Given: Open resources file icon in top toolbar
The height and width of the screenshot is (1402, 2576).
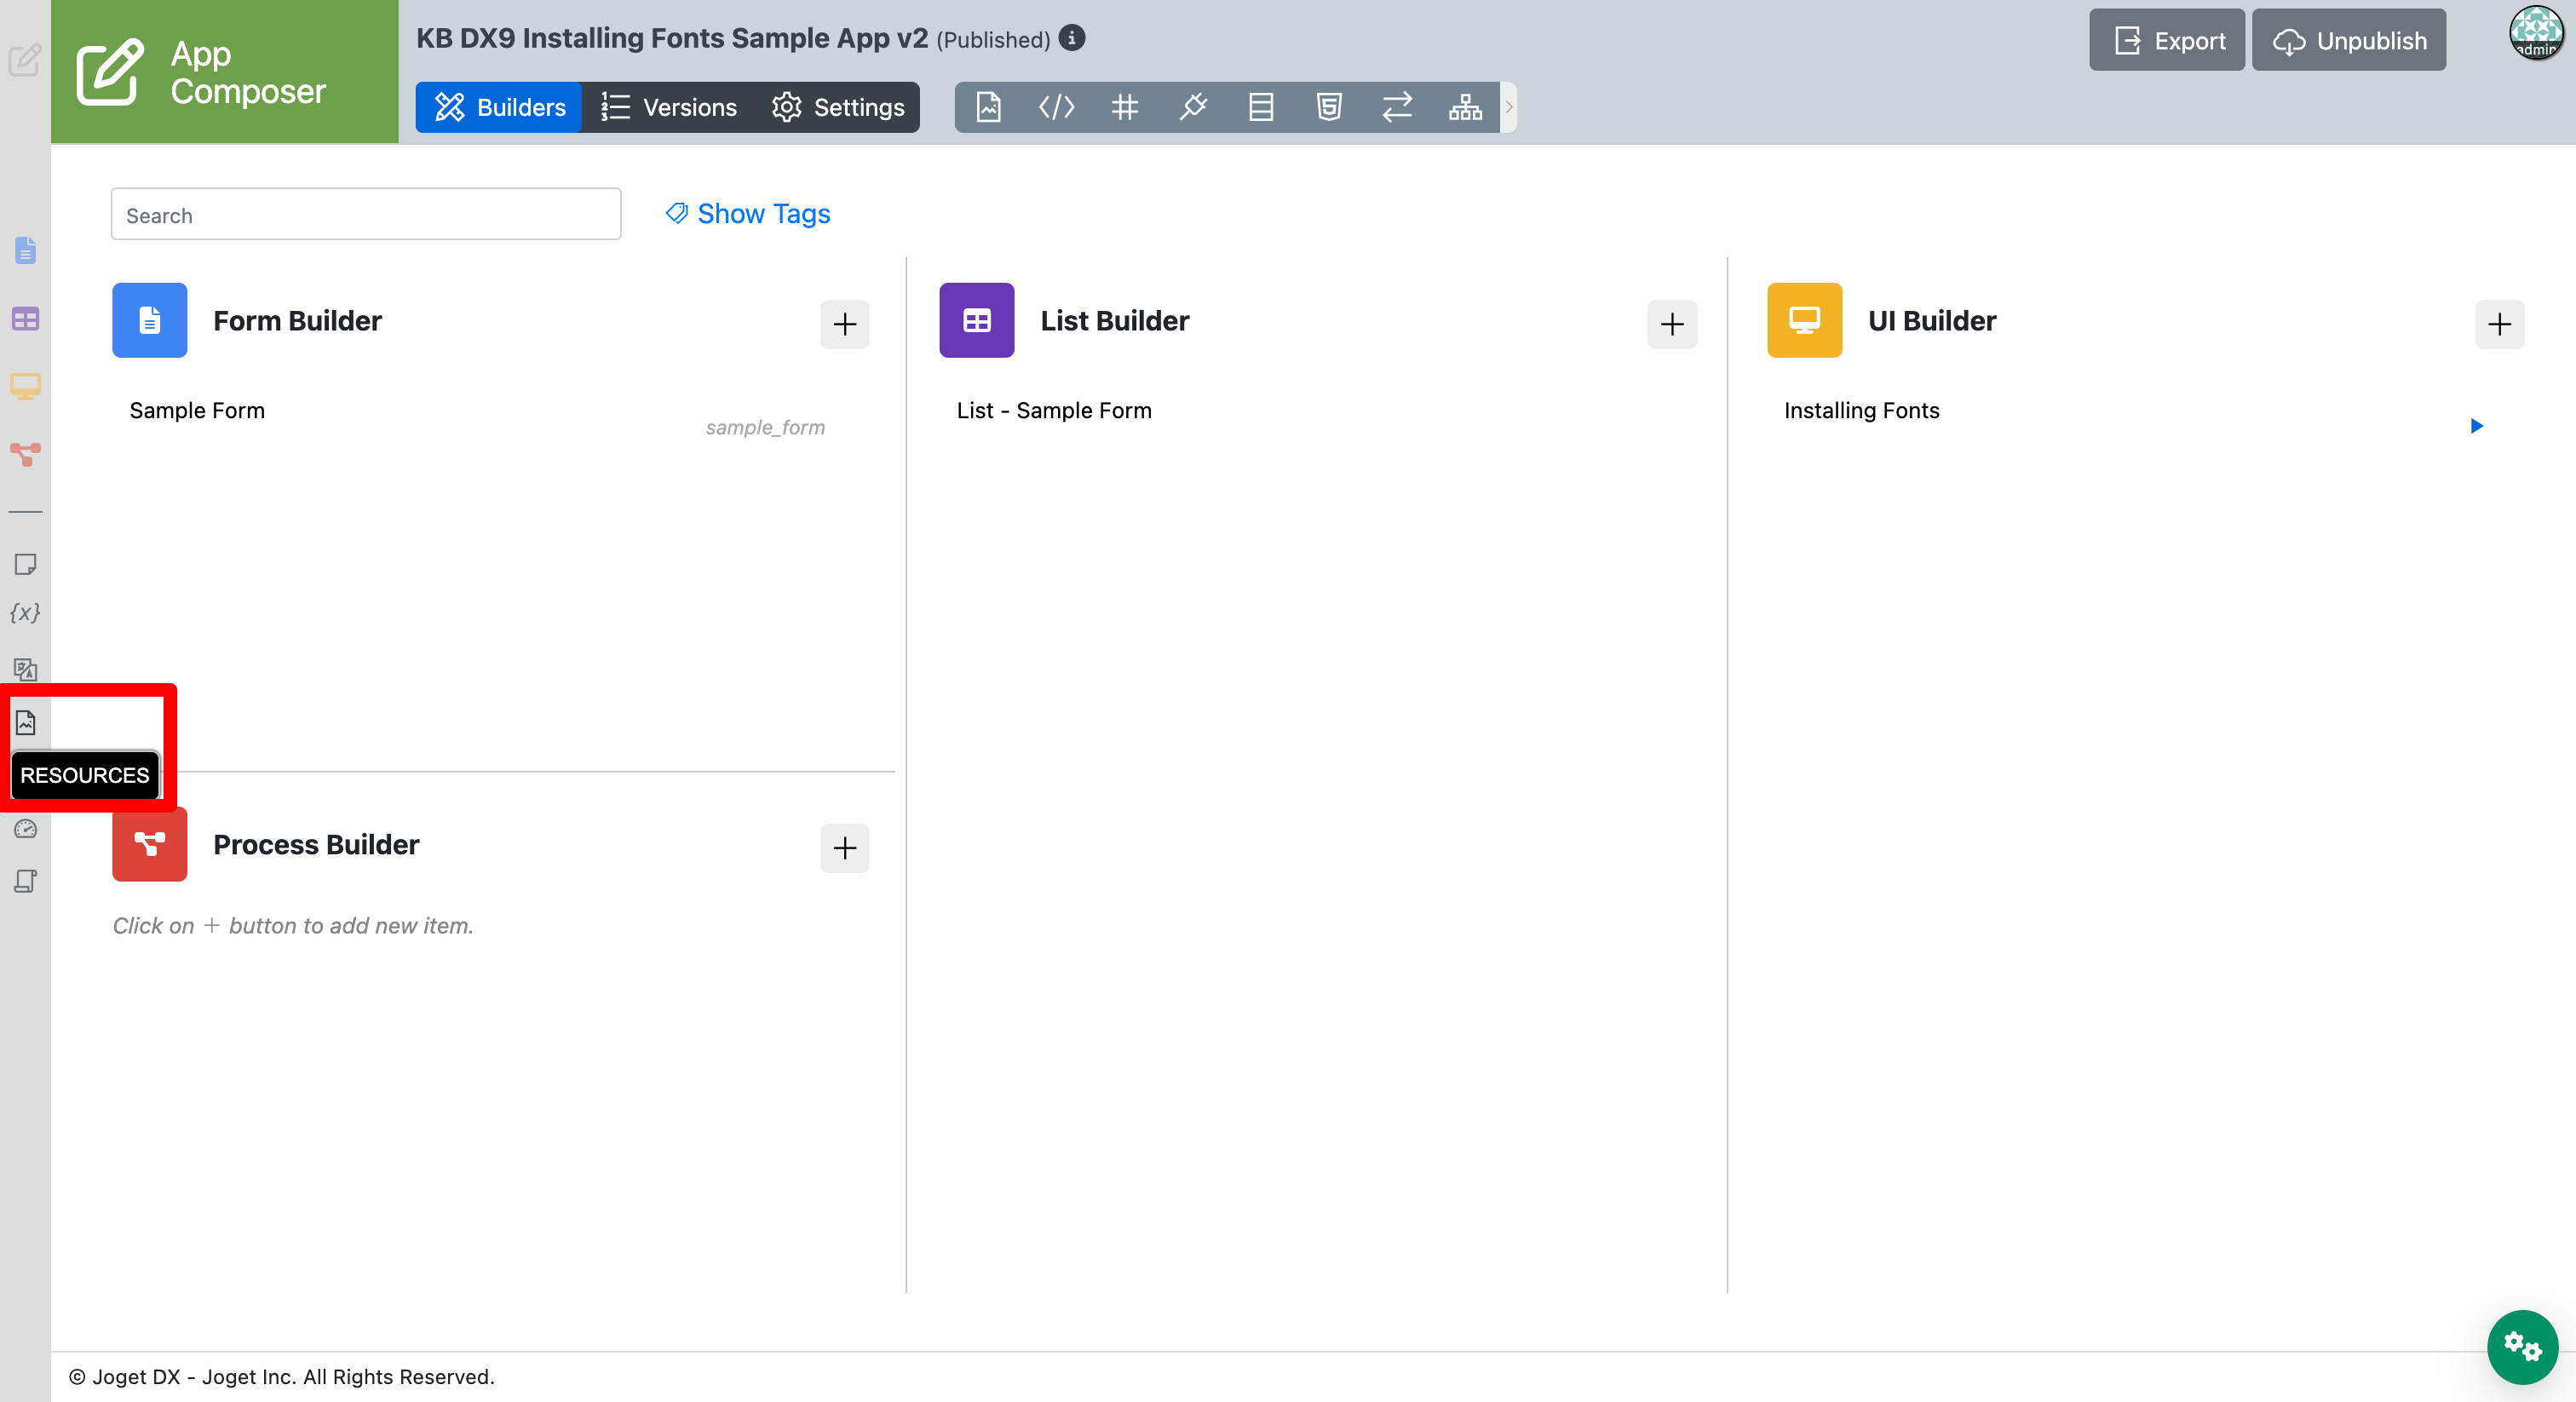Looking at the screenshot, I should click(x=988, y=107).
